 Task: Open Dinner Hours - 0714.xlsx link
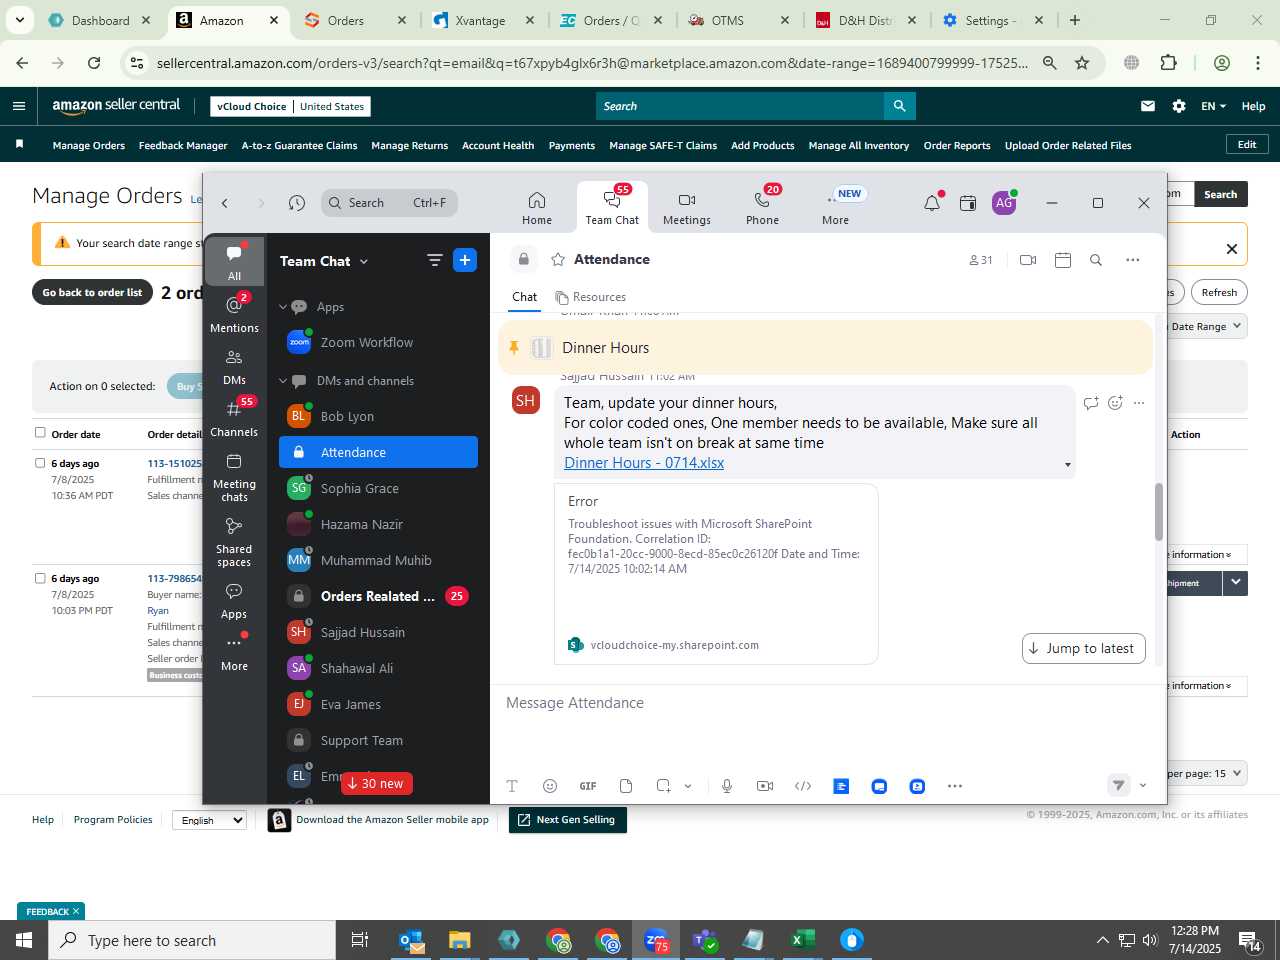coord(644,463)
